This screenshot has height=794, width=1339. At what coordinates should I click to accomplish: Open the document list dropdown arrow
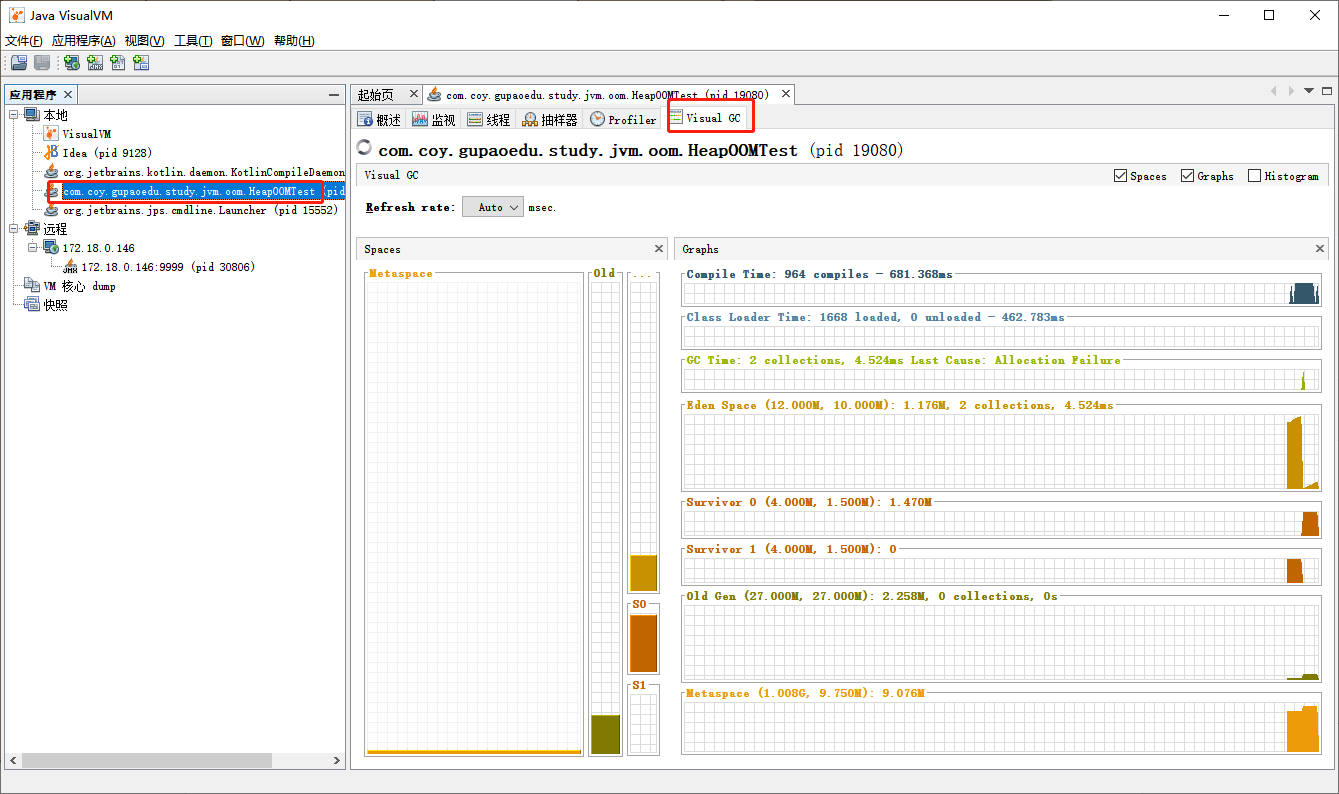1308,91
